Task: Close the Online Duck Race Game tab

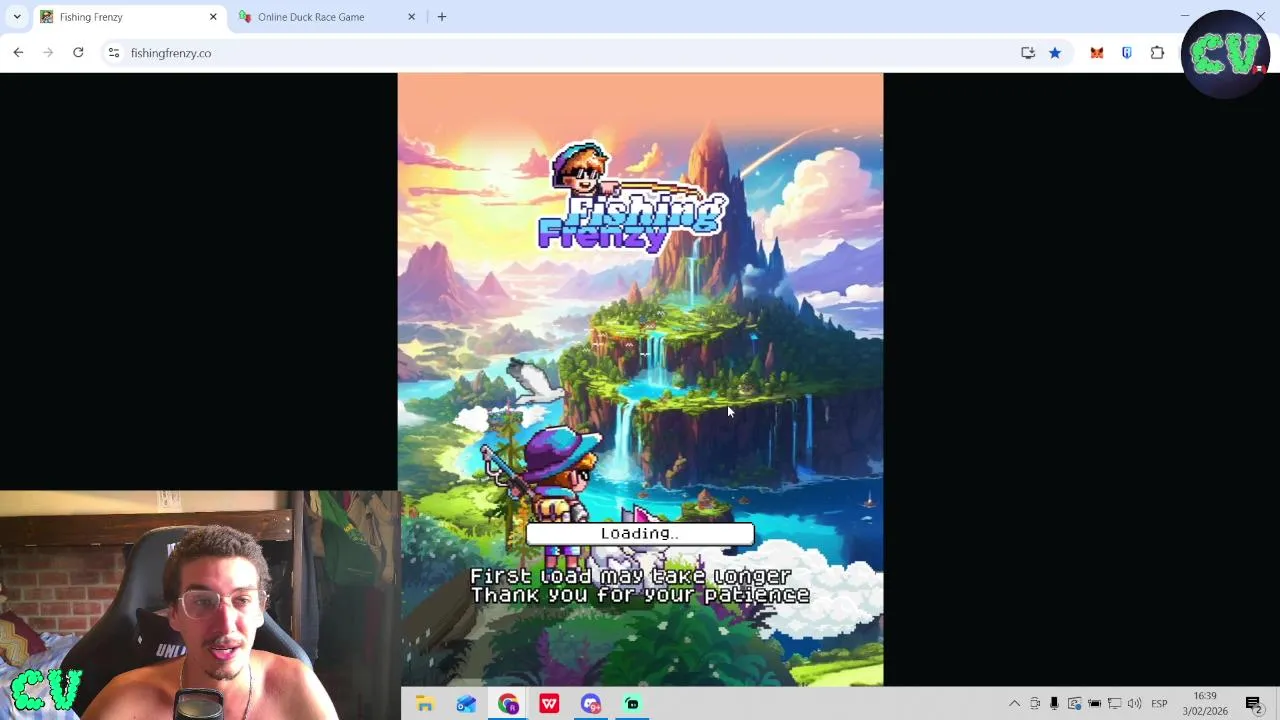Action: coord(411,17)
